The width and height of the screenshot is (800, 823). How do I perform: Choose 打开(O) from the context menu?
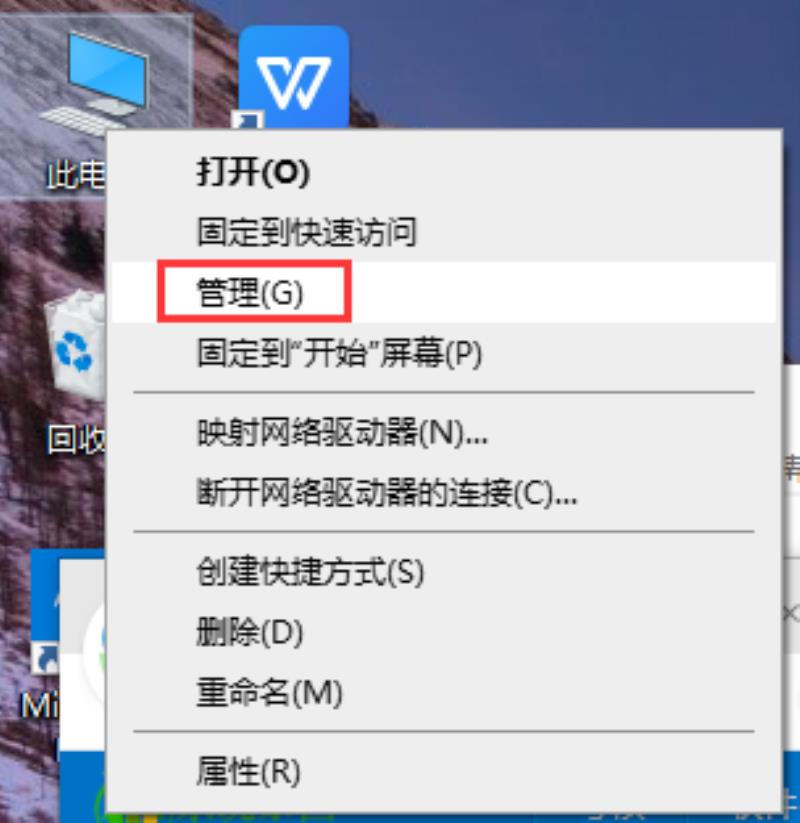253,172
